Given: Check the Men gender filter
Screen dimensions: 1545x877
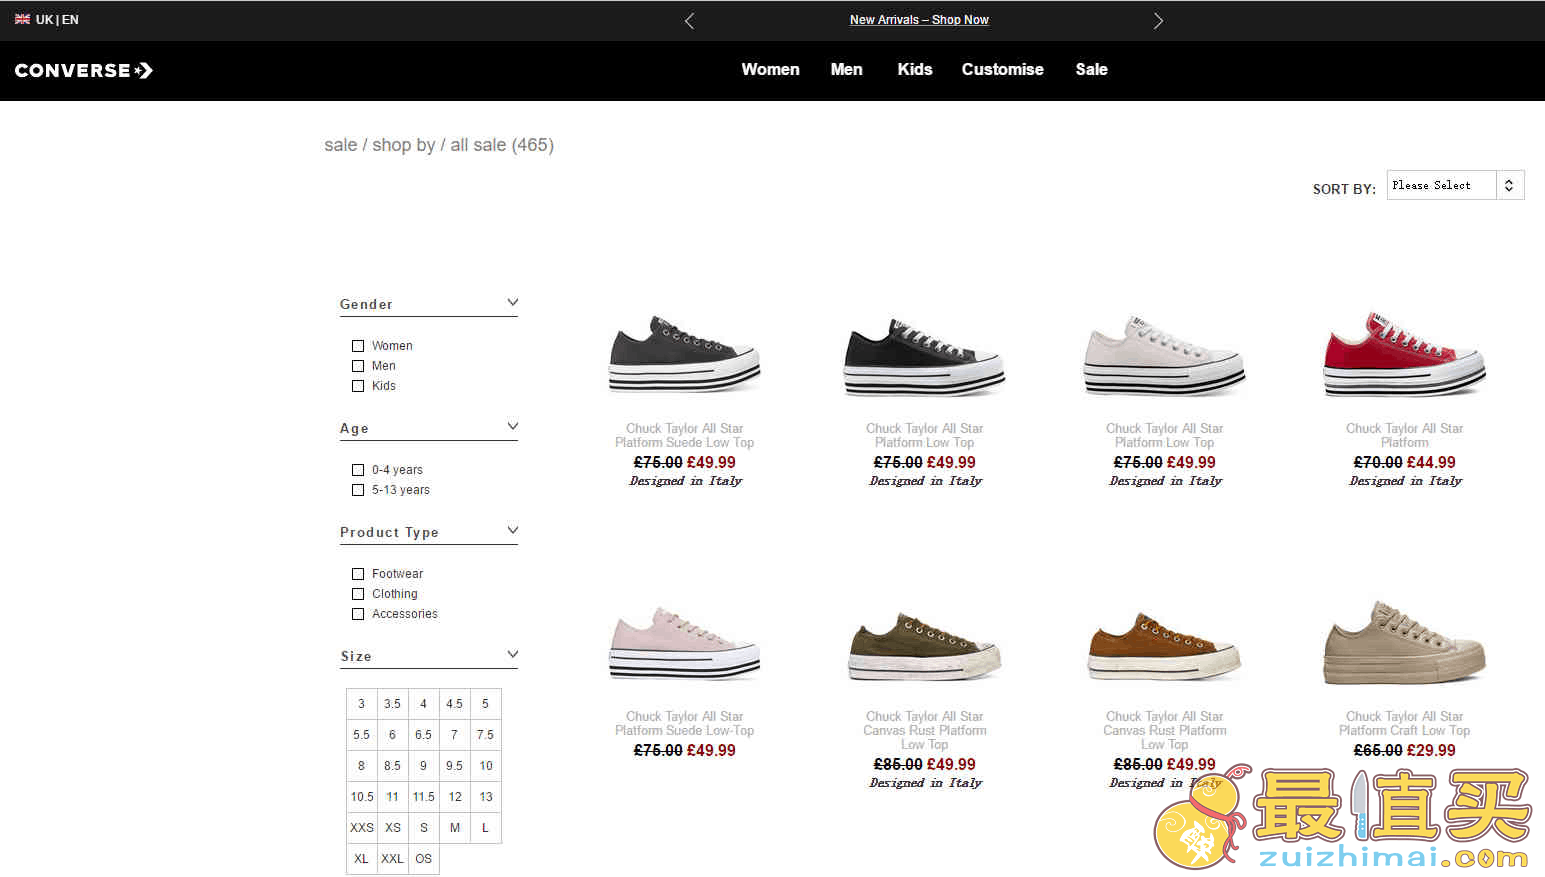Looking at the screenshot, I should click(358, 366).
